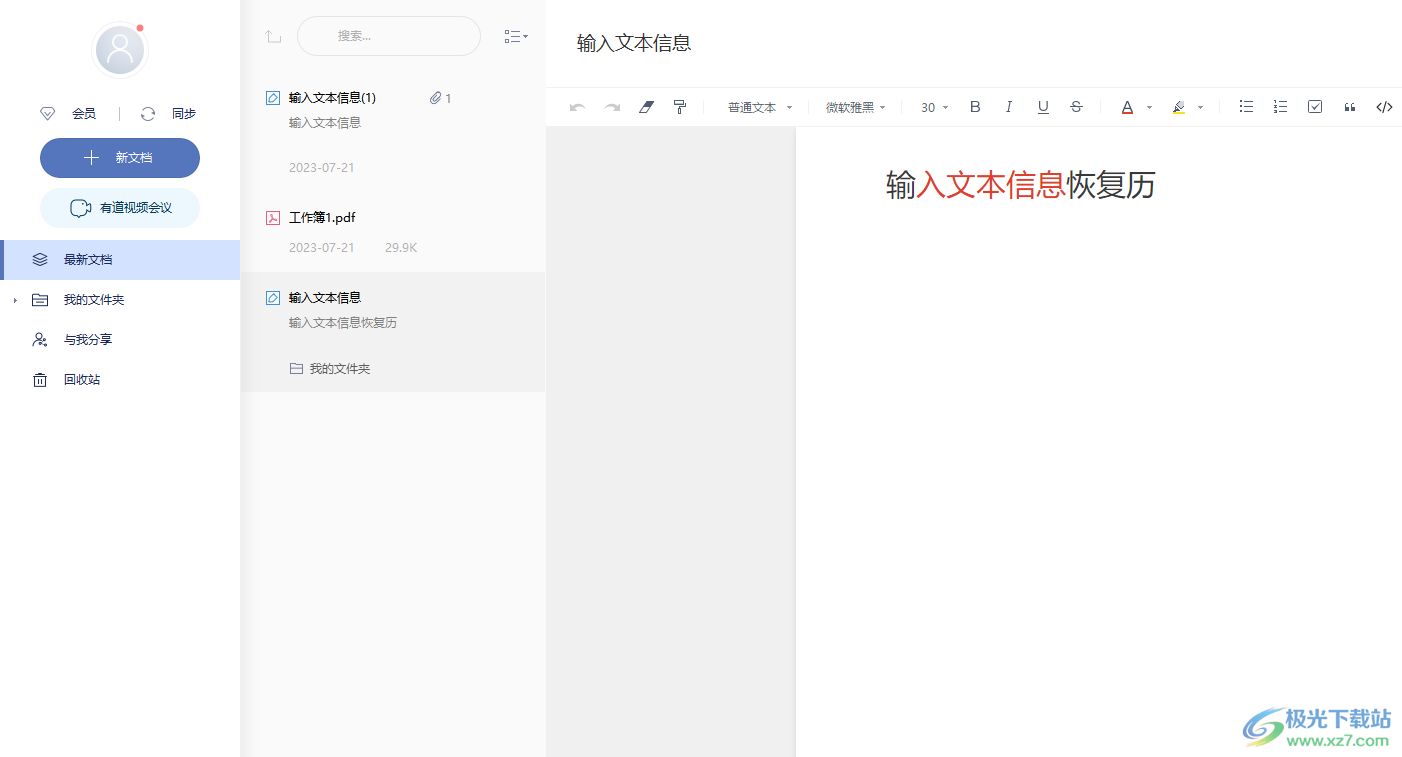Click the attachment paperclip on 输入文本信息(1)
The height and width of the screenshot is (757, 1402).
click(436, 98)
